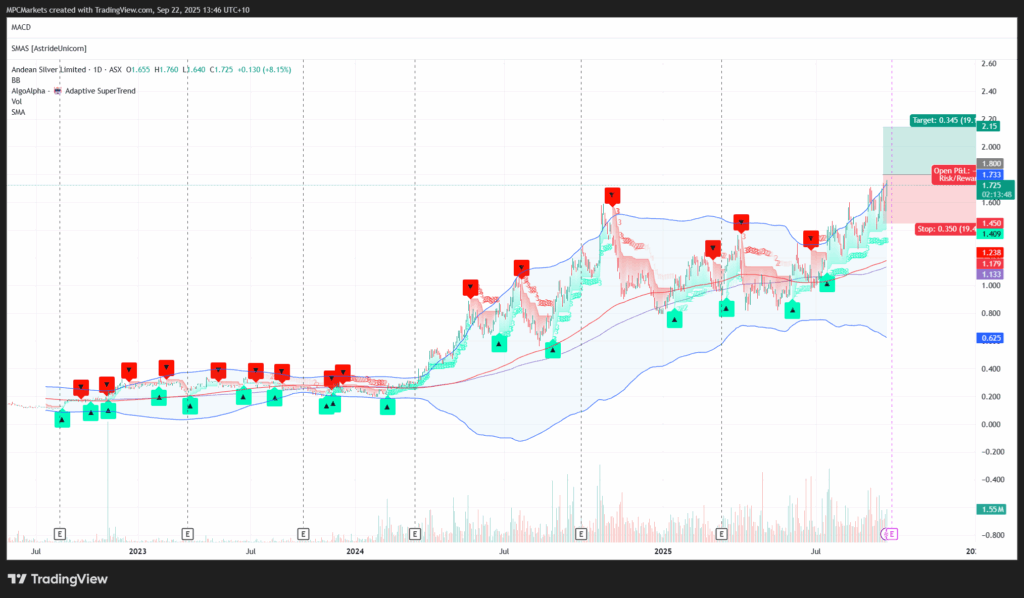This screenshot has height=598, width=1024.
Task: Open the Adaptive SuperTrend indicator legend
Action: point(101,91)
